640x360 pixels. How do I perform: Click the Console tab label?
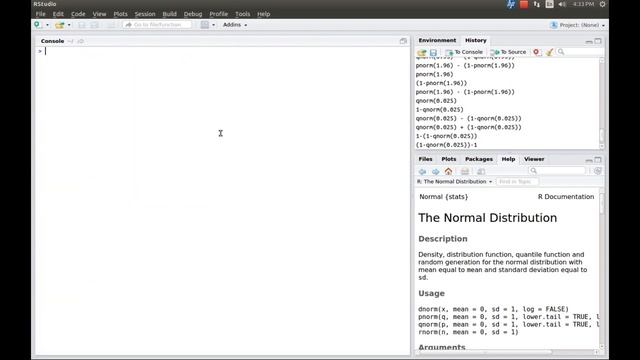(52, 41)
